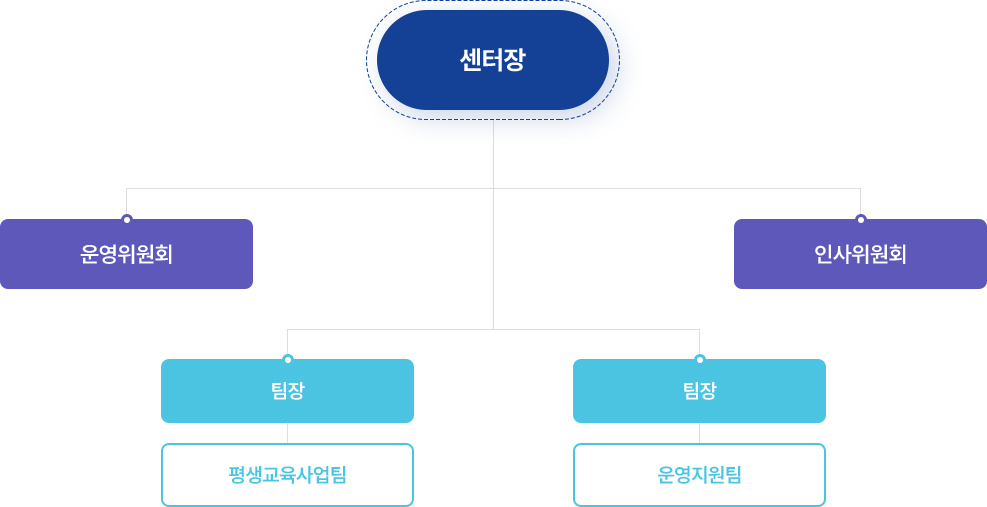
Task: Click the 평생교육사업팀 text label
Action: point(288,474)
